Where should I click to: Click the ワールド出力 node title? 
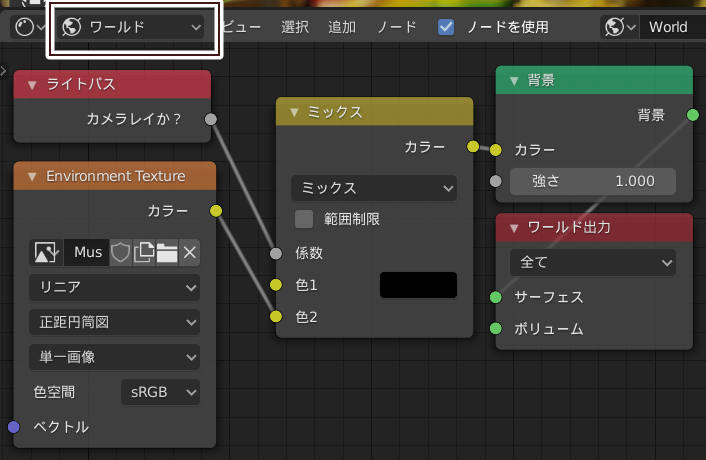(x=569, y=228)
